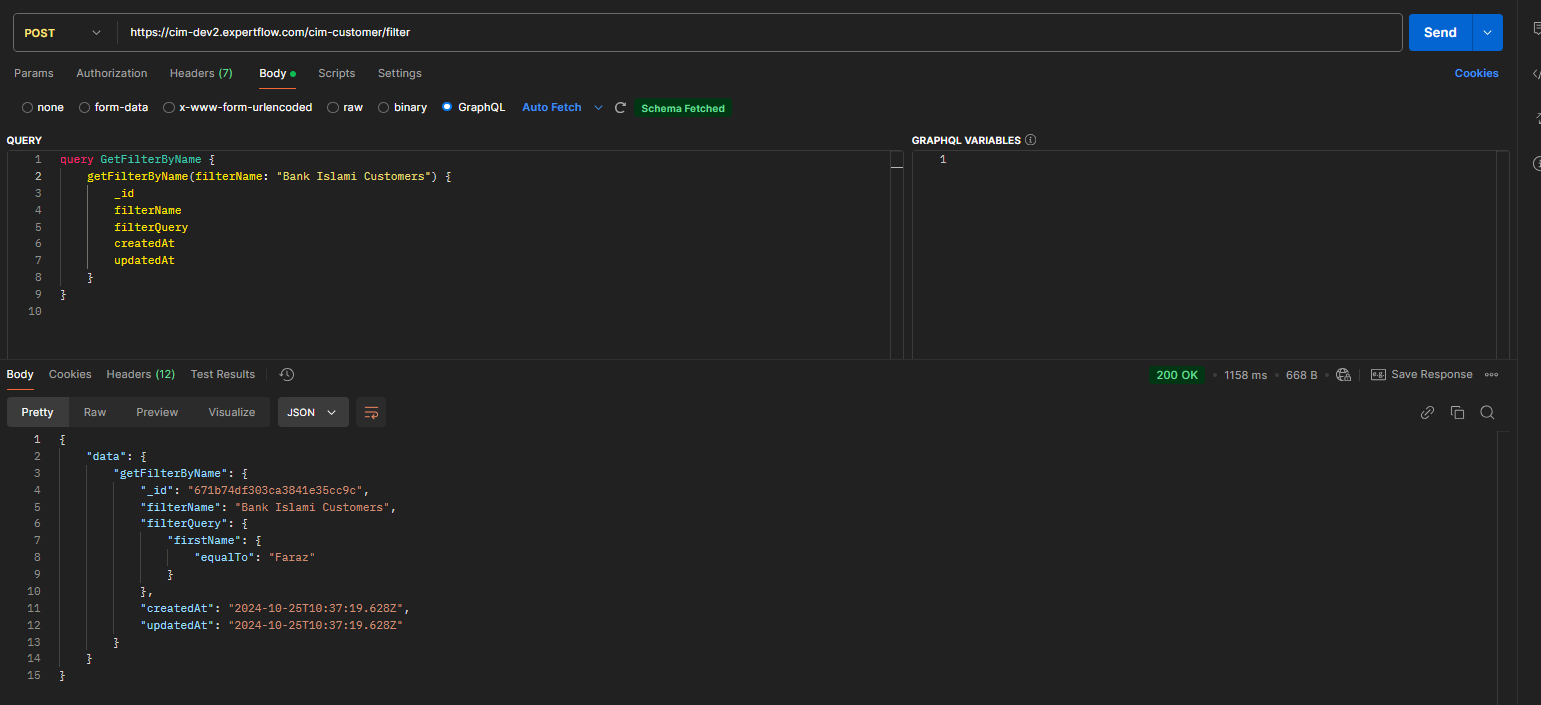1541x705 pixels.
Task: Open the response history icon
Action: click(287, 374)
